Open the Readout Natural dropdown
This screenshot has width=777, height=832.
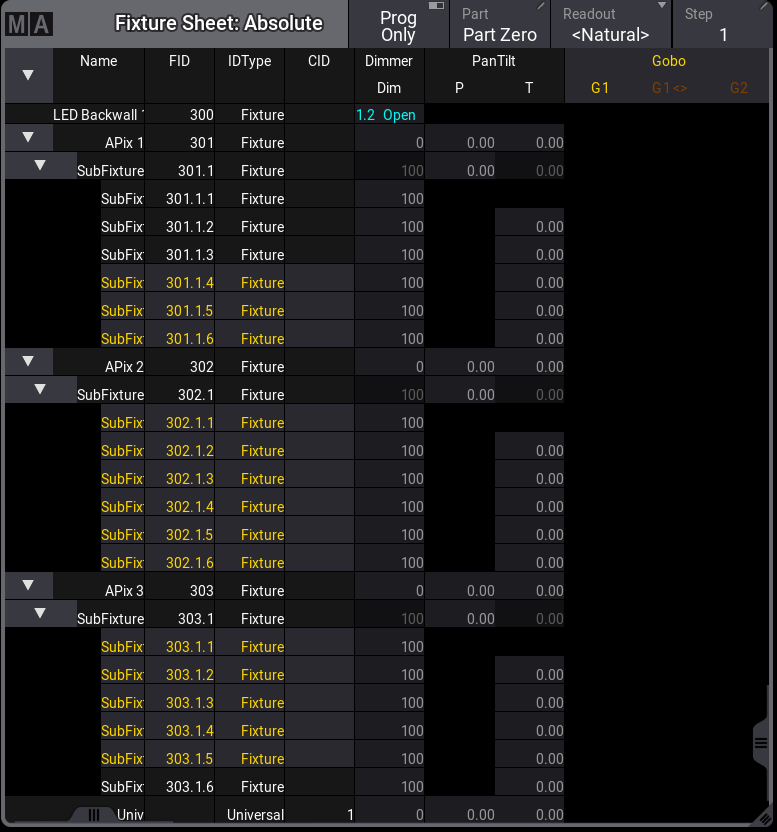pyautogui.click(x=610, y=25)
